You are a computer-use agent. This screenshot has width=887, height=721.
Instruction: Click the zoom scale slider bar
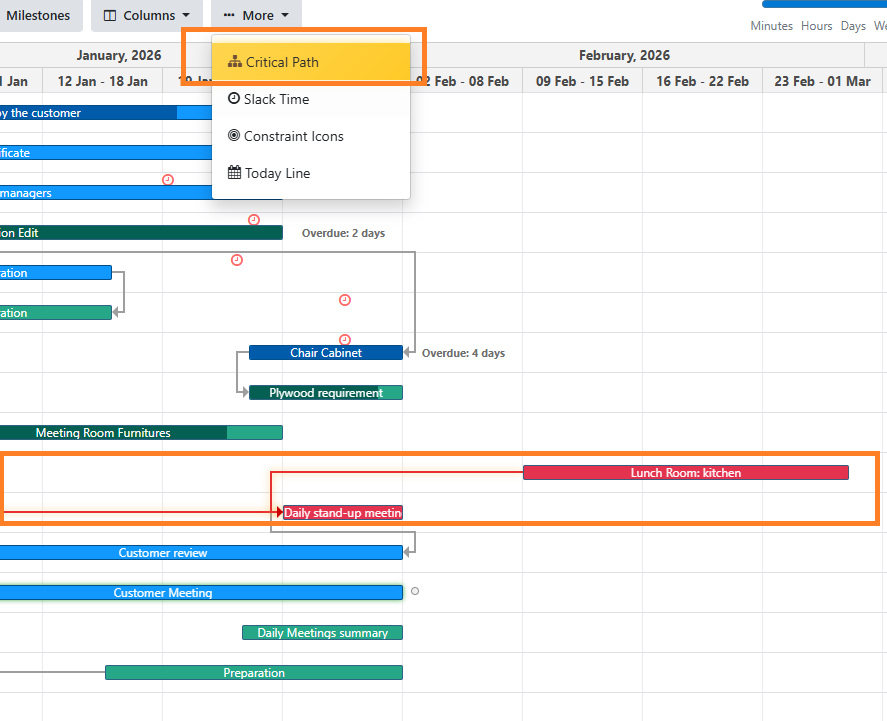(x=824, y=5)
